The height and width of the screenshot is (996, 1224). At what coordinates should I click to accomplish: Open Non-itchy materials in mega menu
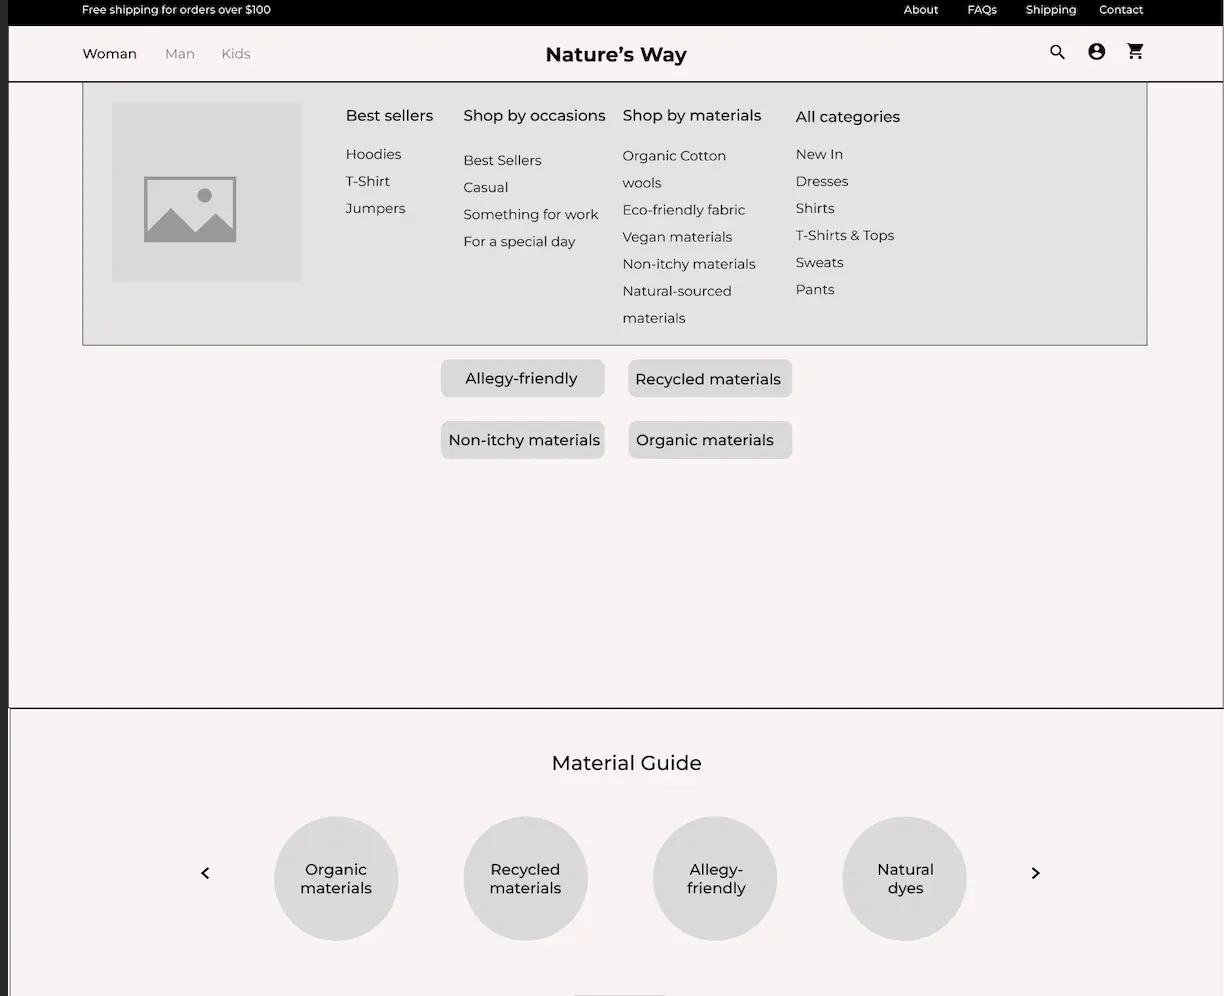(x=689, y=264)
